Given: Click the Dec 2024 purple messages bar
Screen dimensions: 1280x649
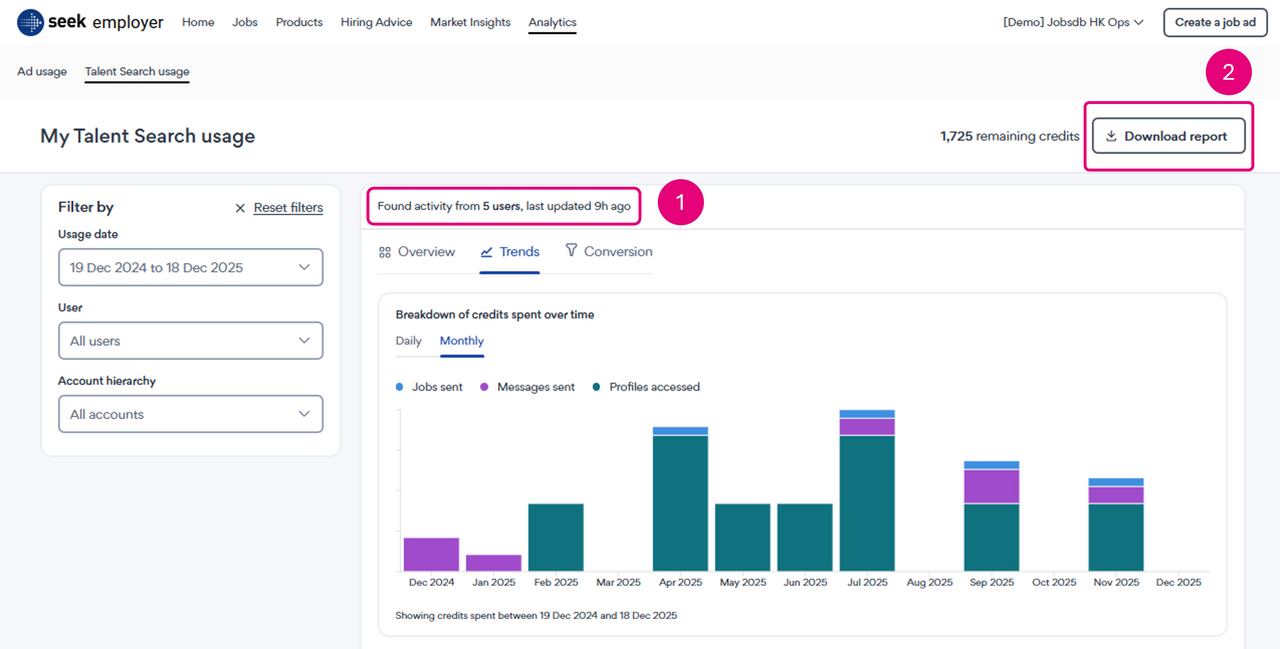Looking at the screenshot, I should pyautogui.click(x=431, y=554).
